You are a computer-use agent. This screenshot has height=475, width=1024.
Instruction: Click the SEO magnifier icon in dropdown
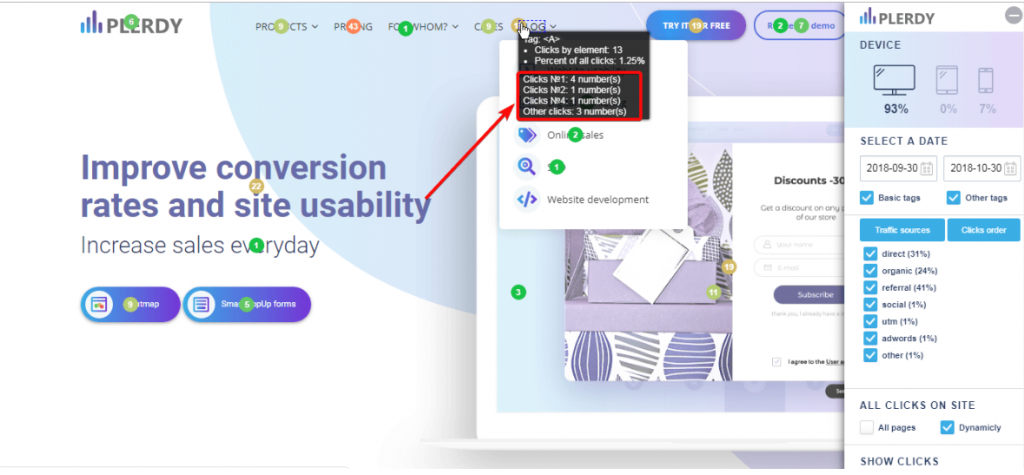(526, 167)
